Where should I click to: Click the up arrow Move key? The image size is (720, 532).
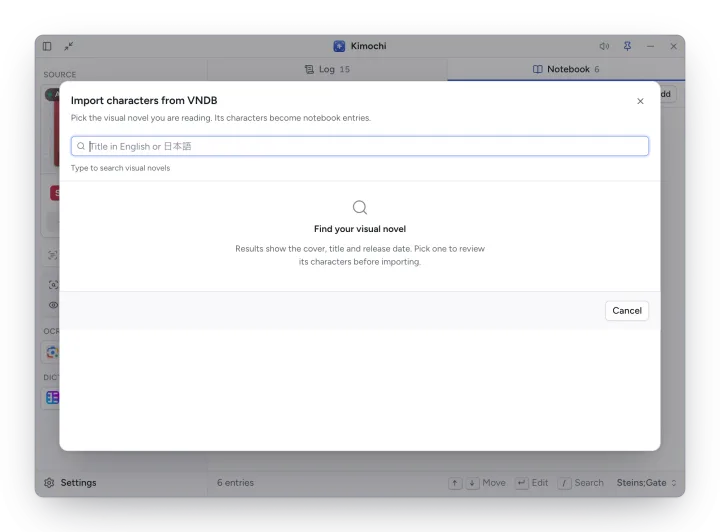pyautogui.click(x=455, y=483)
